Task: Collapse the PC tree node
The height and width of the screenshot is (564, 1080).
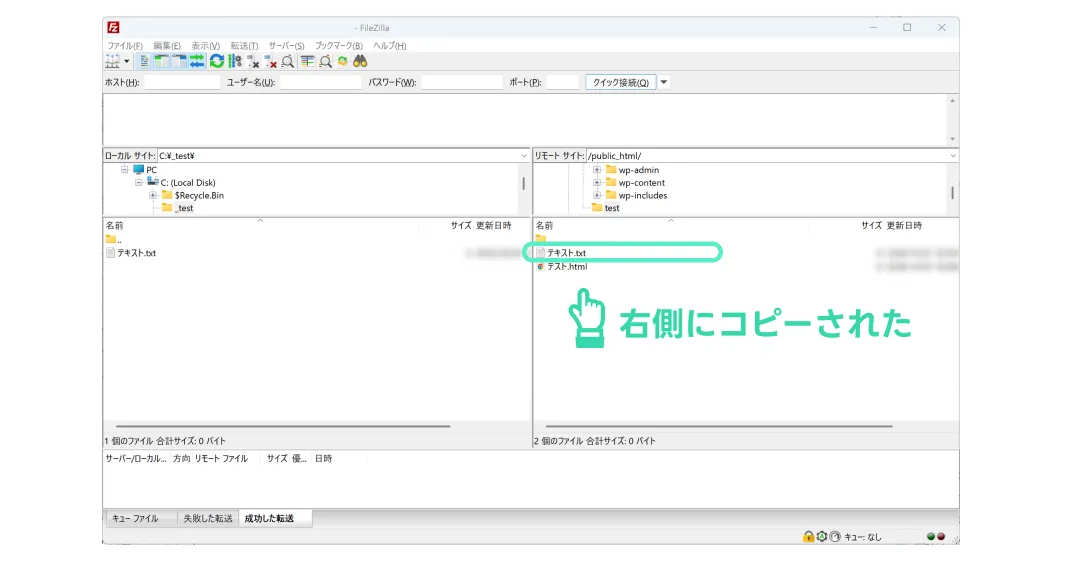Action: point(125,169)
